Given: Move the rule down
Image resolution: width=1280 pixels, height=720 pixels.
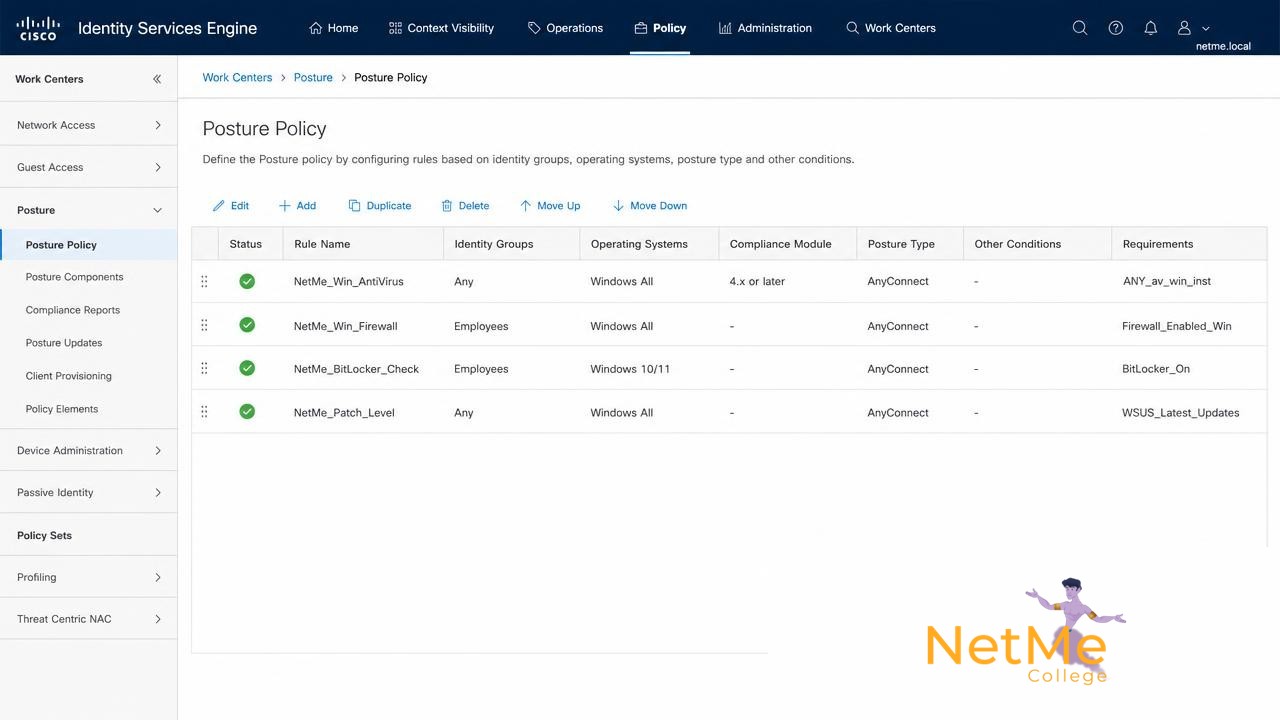Looking at the screenshot, I should coord(650,206).
